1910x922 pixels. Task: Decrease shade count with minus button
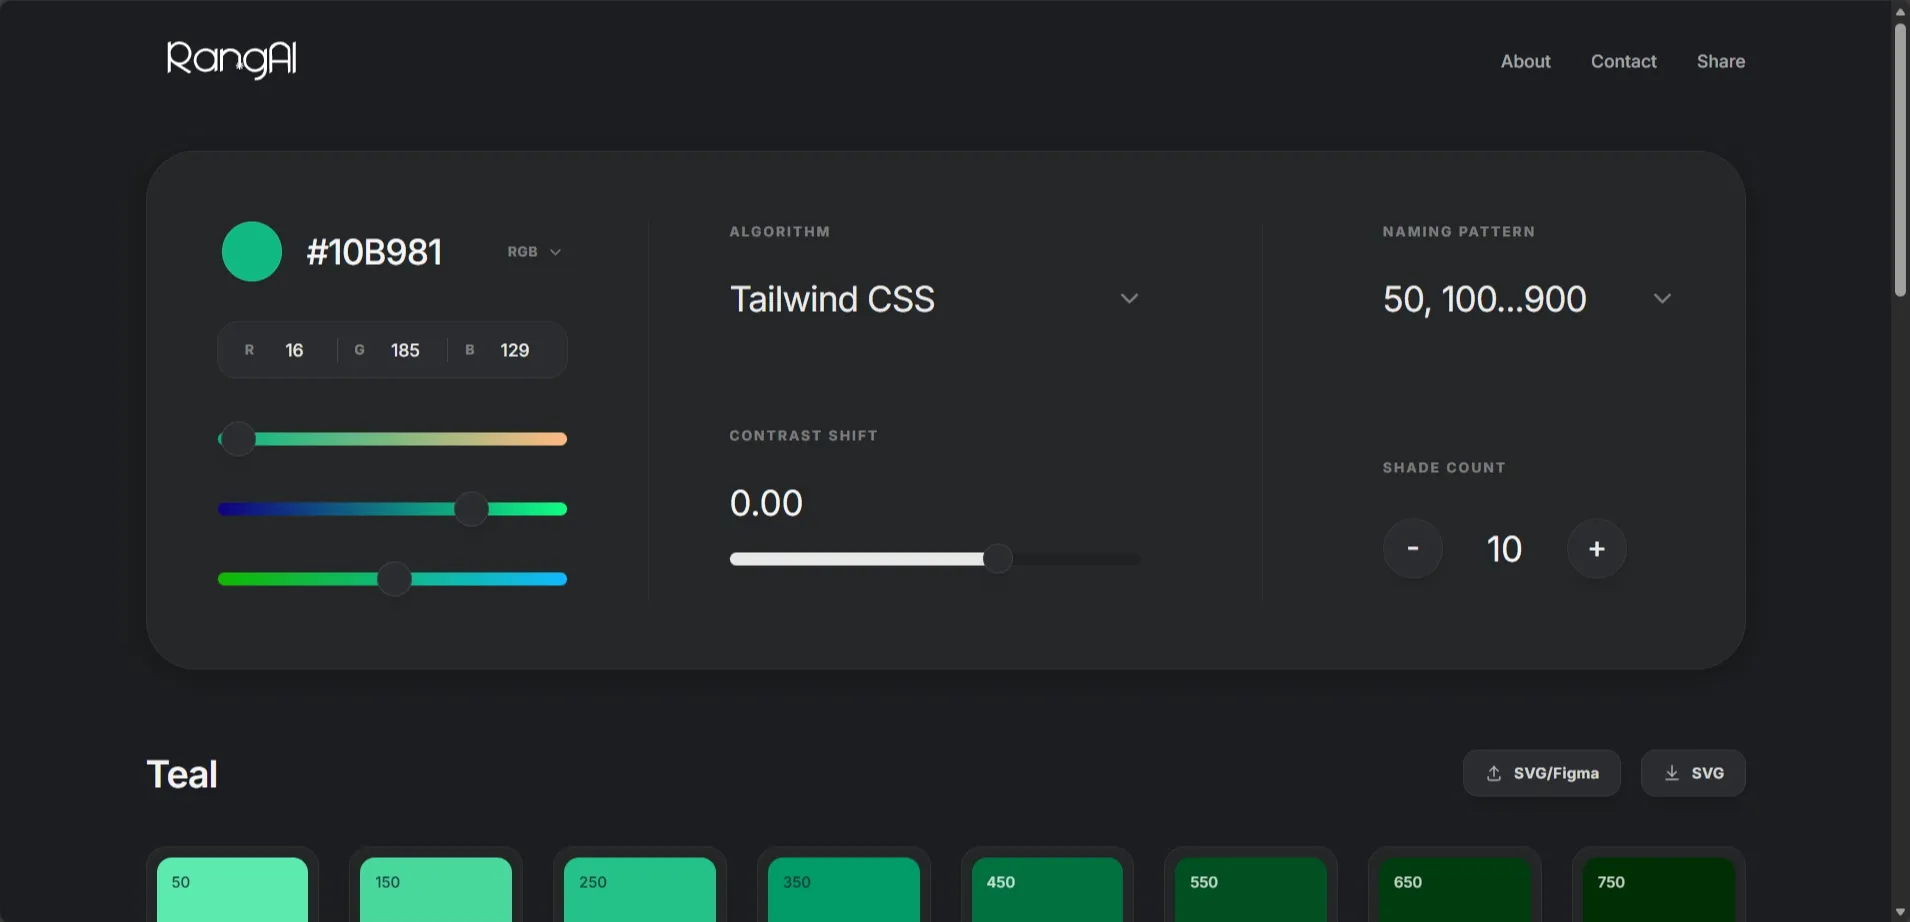click(1412, 549)
